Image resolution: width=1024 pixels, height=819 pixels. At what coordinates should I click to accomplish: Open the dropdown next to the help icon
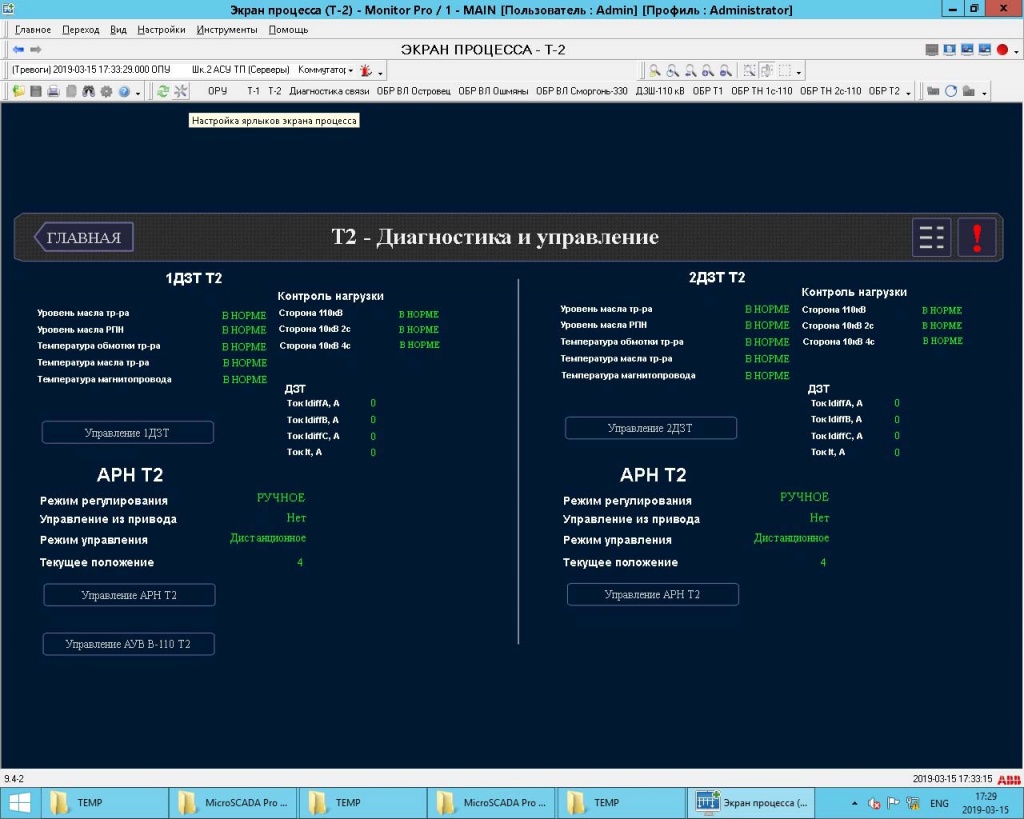[x=137, y=91]
